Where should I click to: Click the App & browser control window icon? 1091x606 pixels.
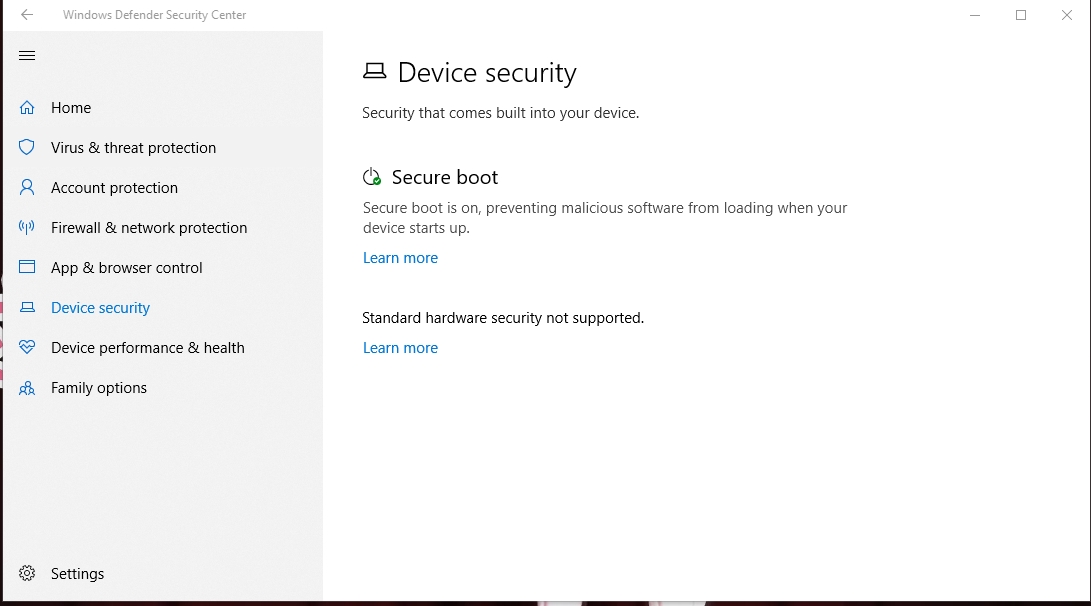pos(27,268)
